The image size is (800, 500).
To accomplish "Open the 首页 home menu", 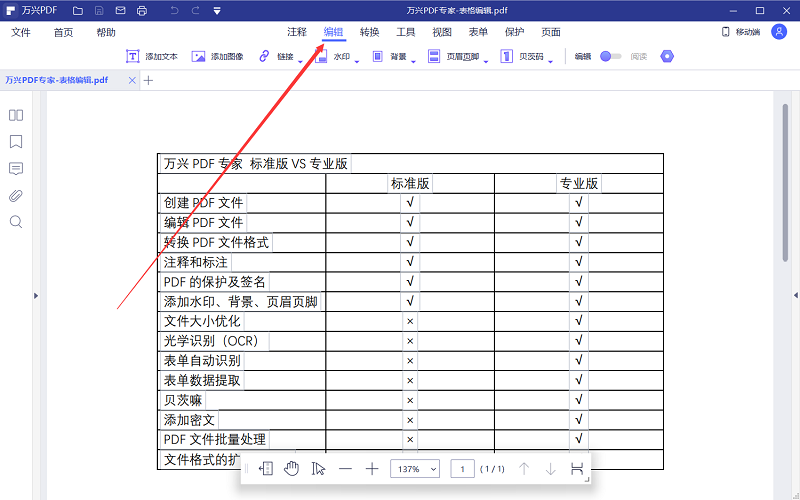I will 63,32.
